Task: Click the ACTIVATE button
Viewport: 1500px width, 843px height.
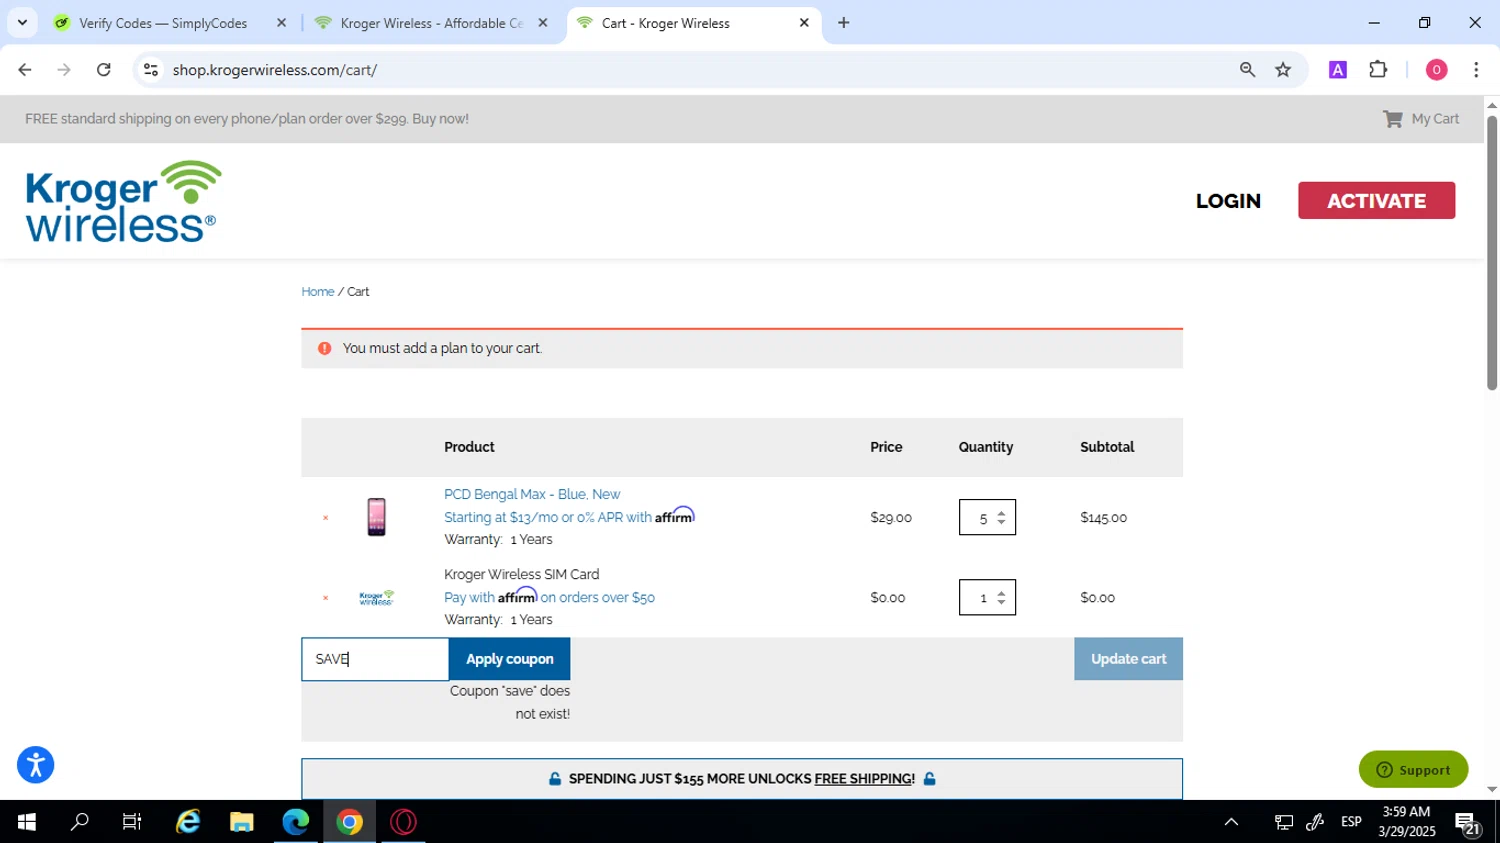Action: click(x=1376, y=201)
